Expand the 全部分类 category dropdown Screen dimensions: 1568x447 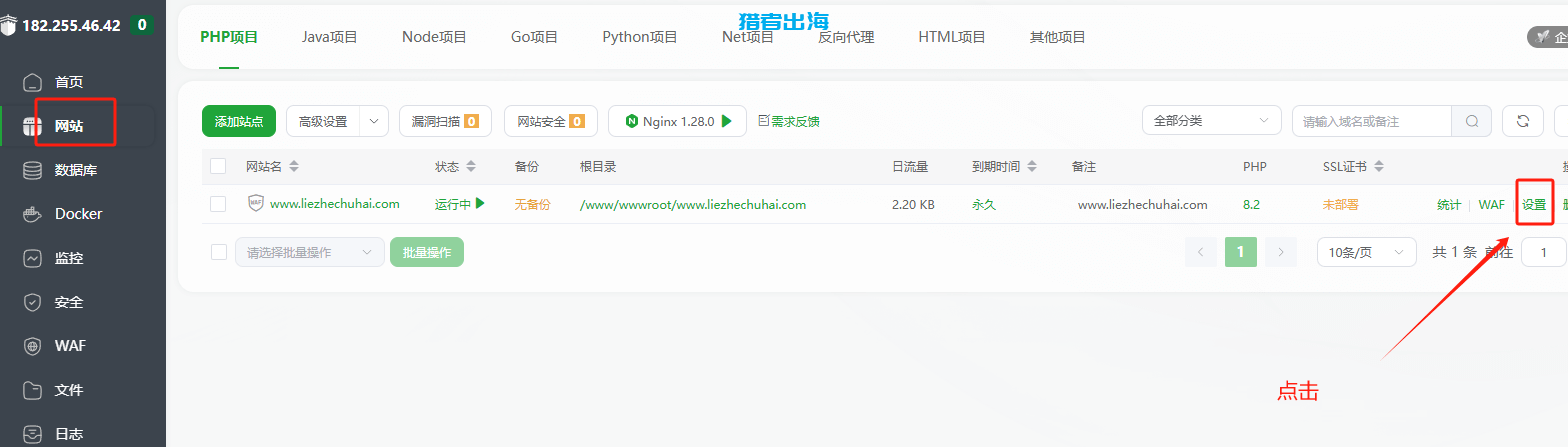pos(1211,121)
